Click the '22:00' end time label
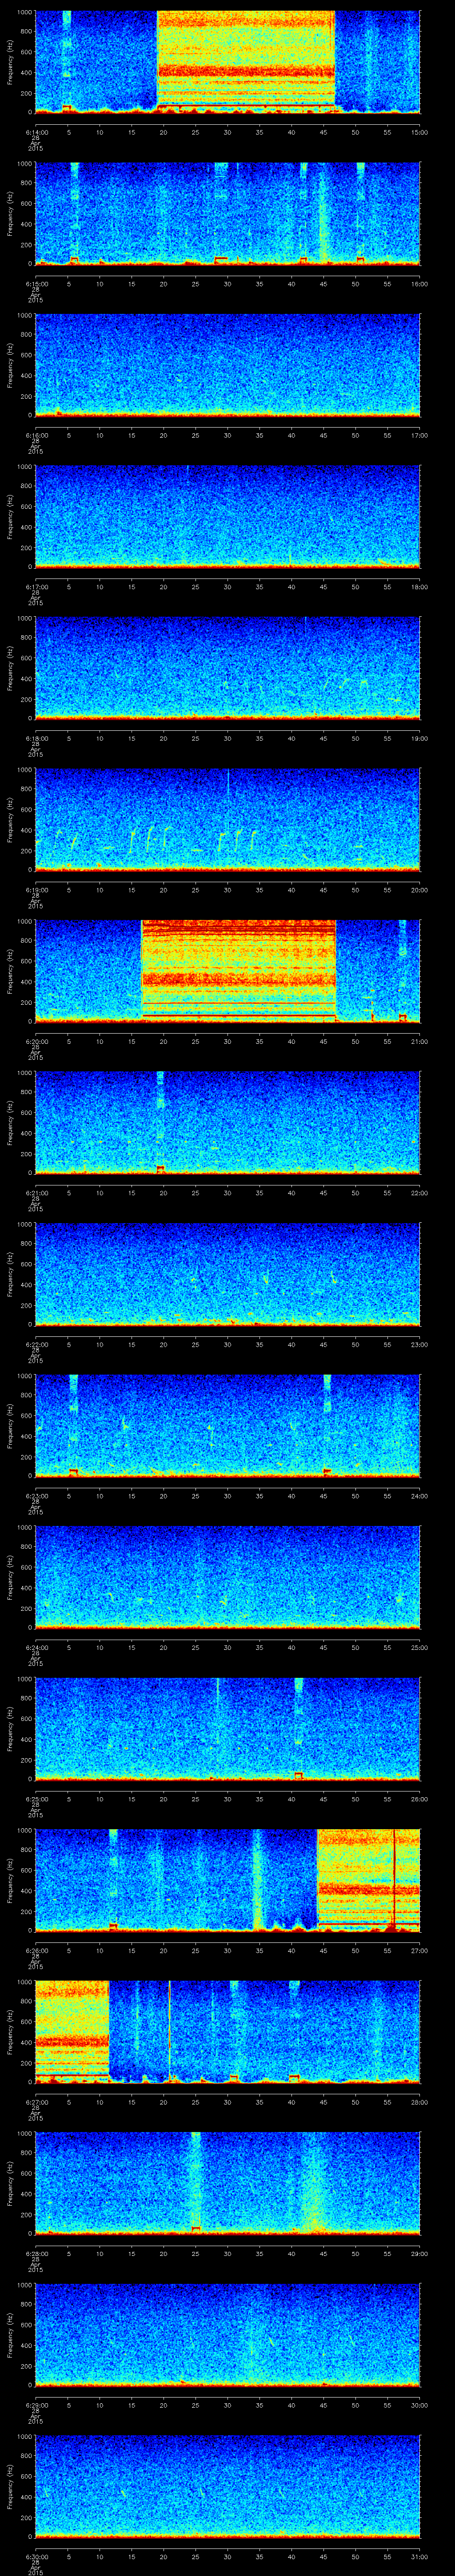The image size is (455, 2576). pyautogui.click(x=420, y=1193)
